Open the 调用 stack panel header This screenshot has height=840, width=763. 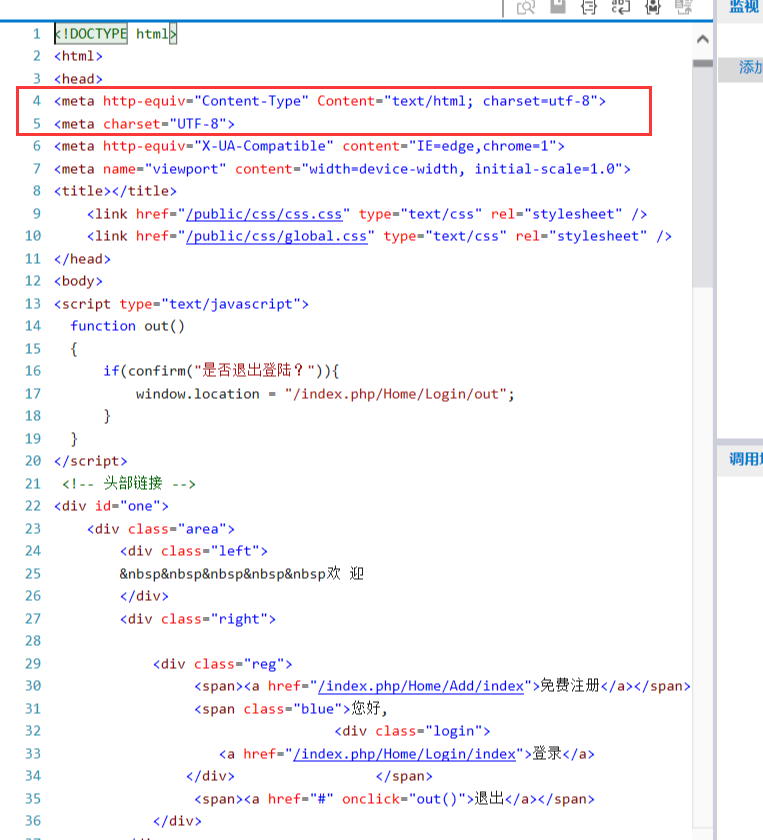pos(745,459)
